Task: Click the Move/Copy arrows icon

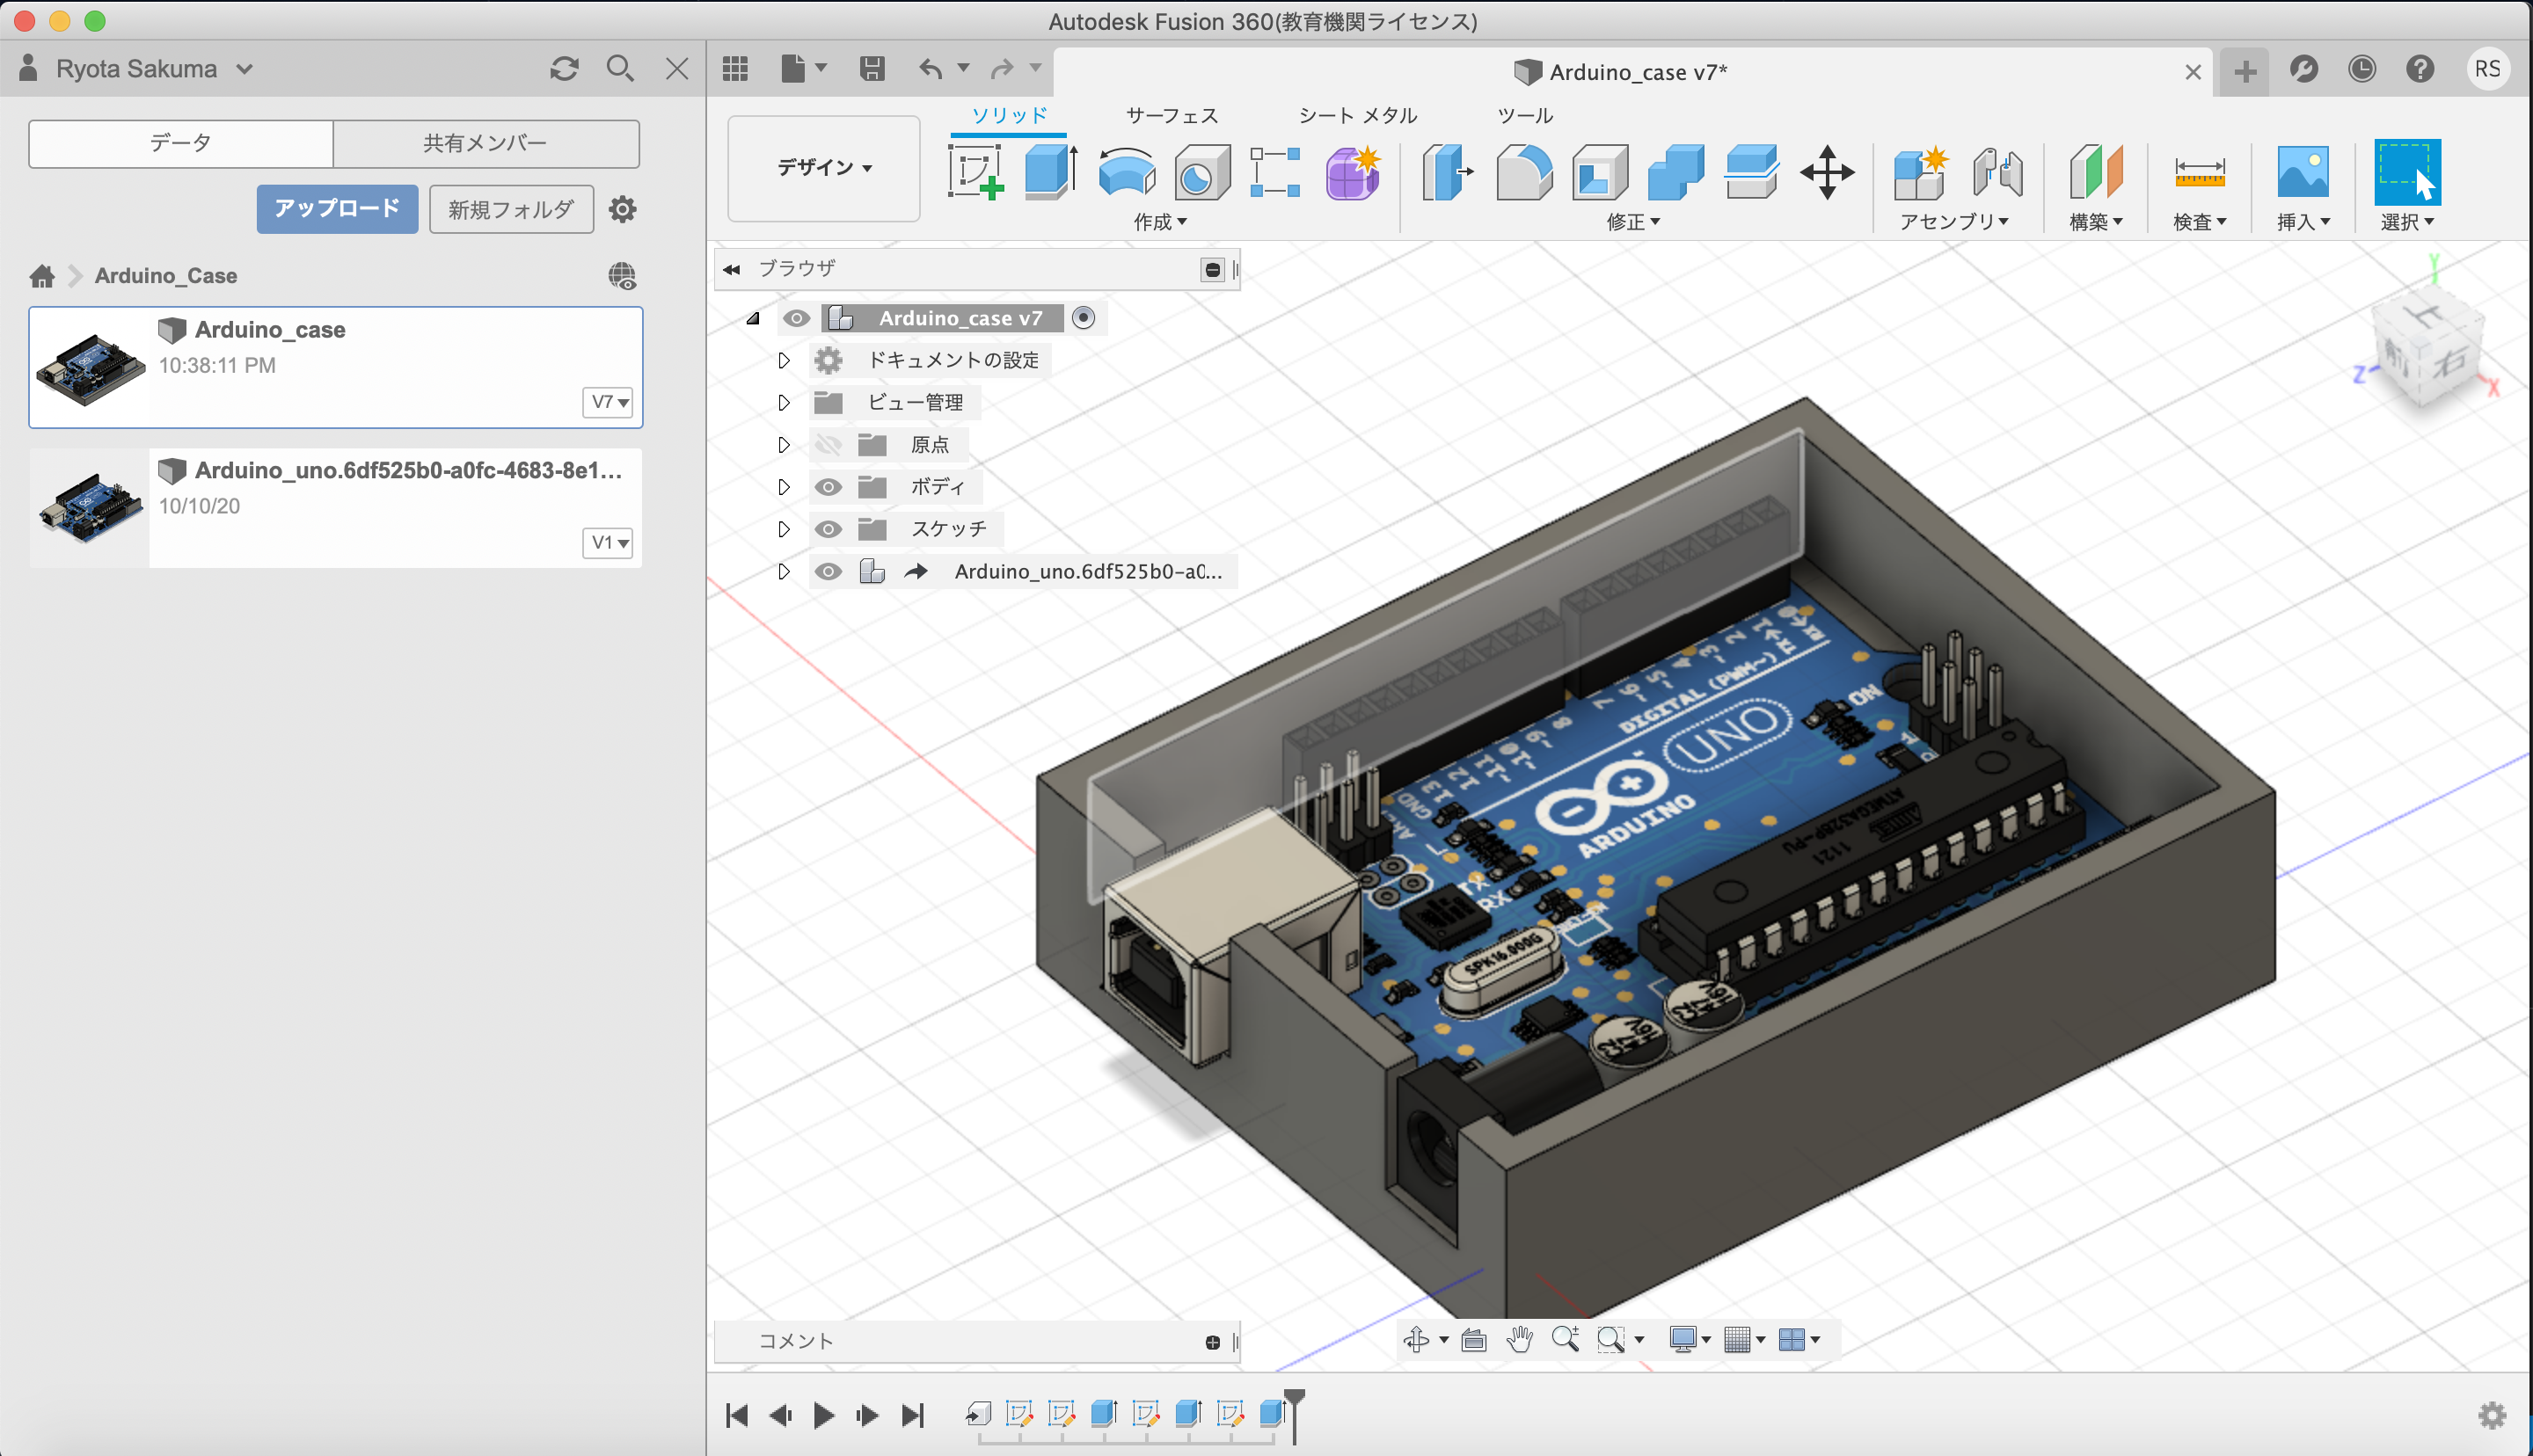Action: point(1826,173)
